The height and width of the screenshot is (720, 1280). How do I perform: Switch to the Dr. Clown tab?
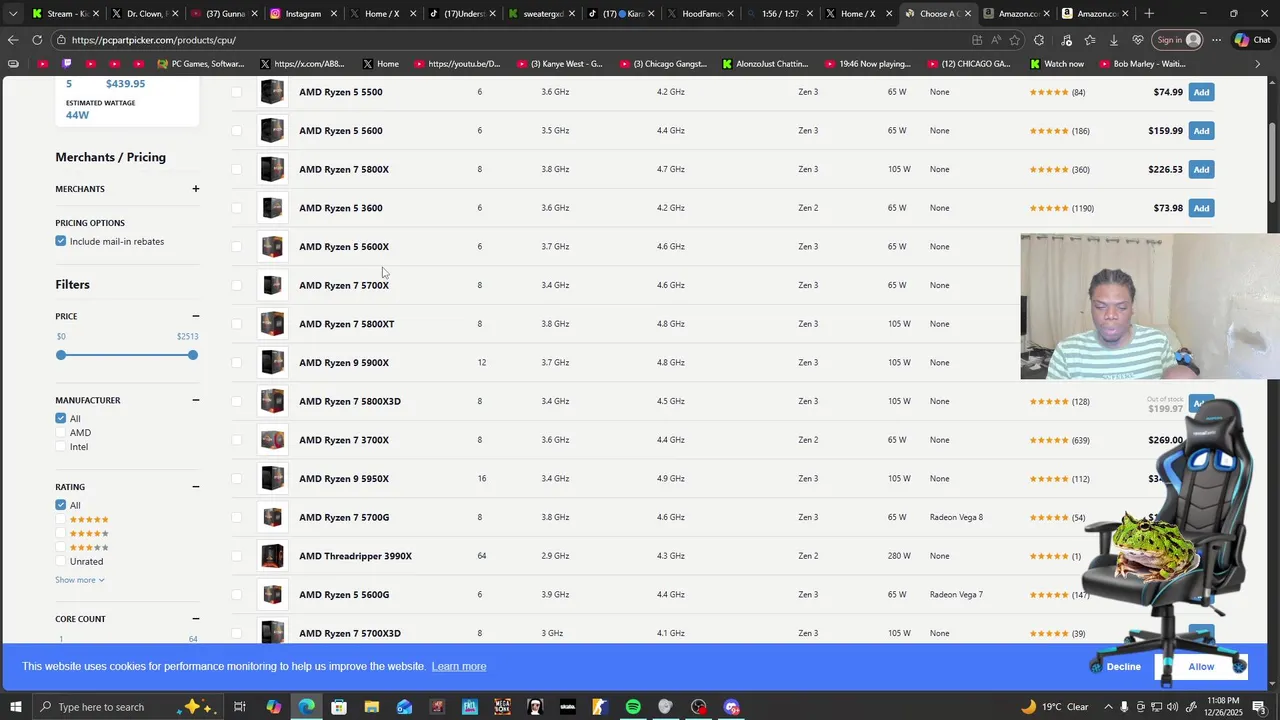145,13
